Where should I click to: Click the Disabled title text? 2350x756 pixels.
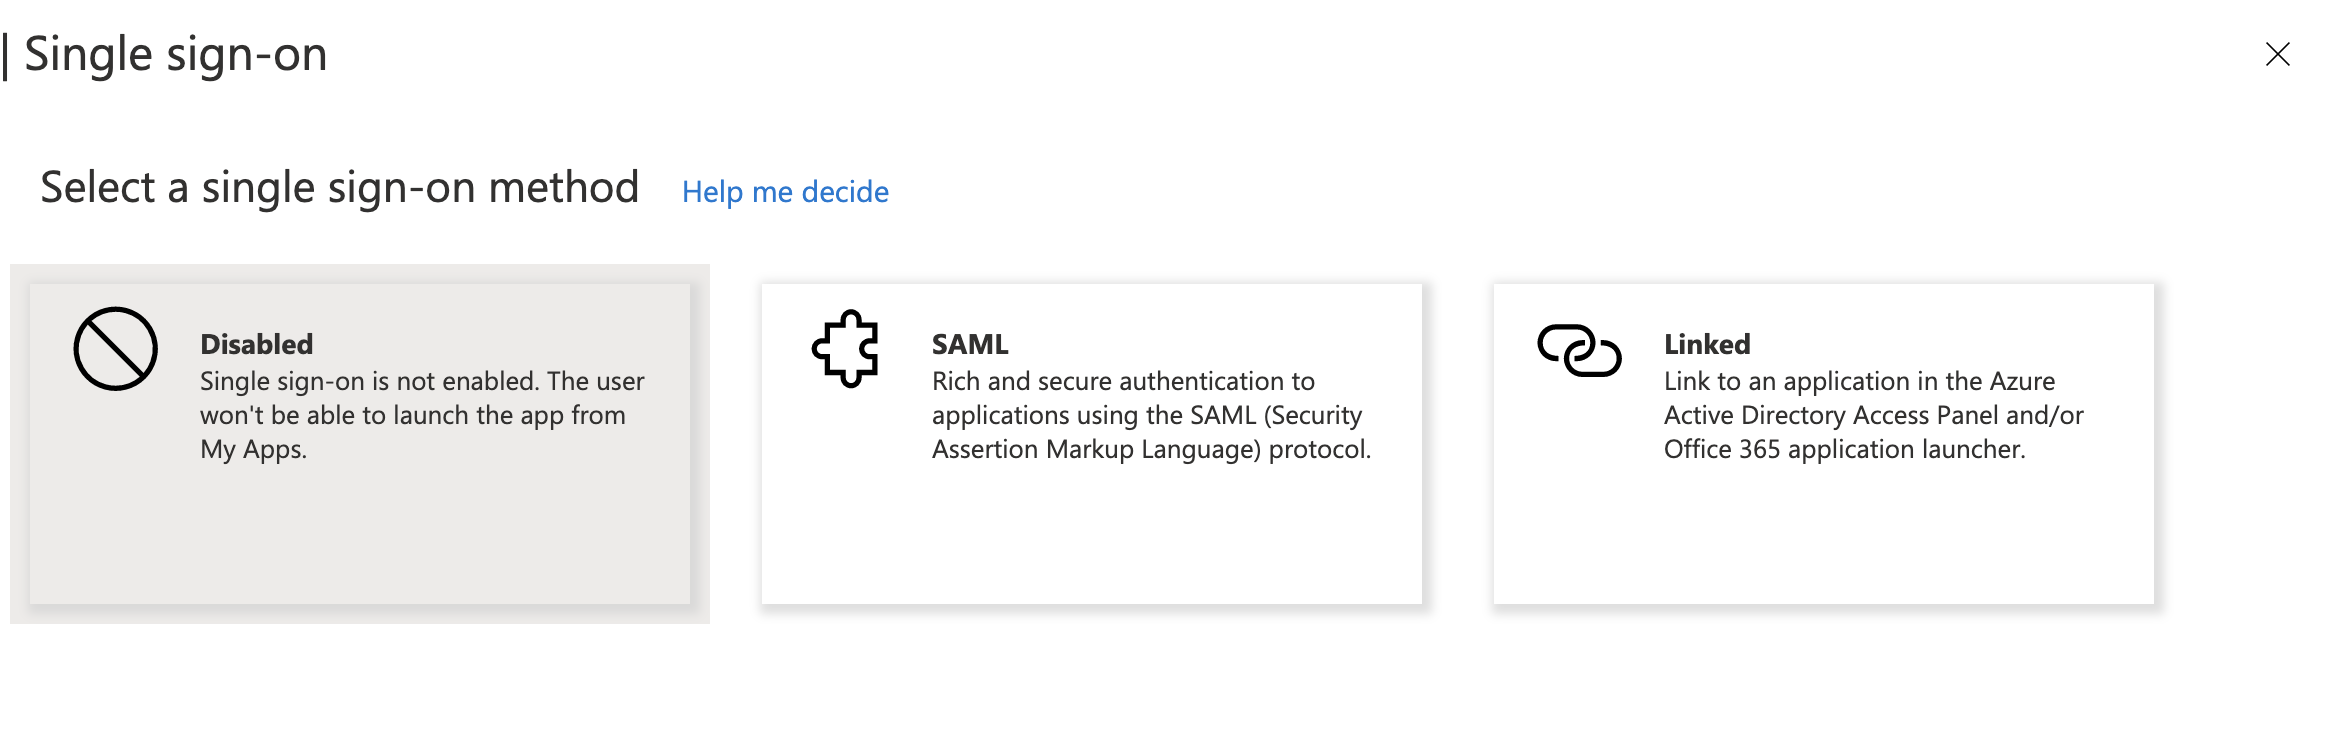[x=257, y=344]
